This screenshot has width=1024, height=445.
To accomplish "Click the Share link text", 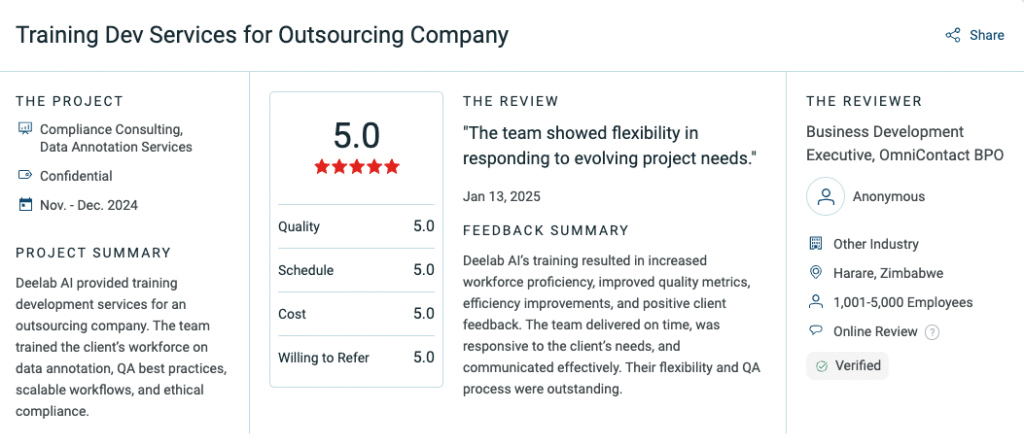I will pyautogui.click(x=986, y=35).
